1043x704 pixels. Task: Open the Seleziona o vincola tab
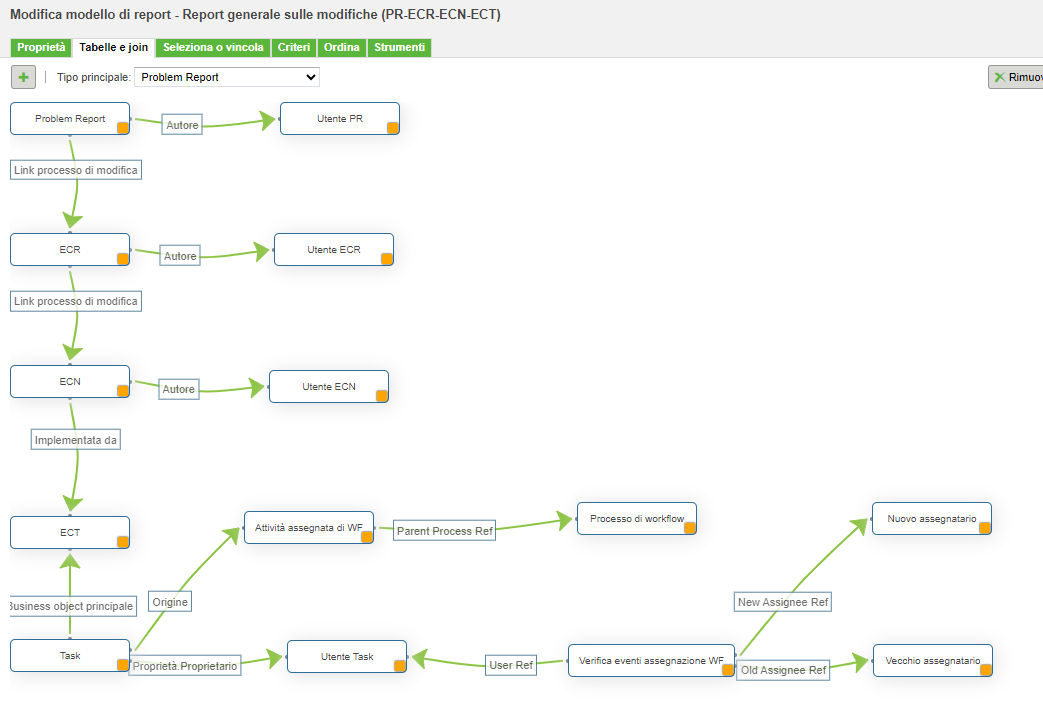pos(213,47)
